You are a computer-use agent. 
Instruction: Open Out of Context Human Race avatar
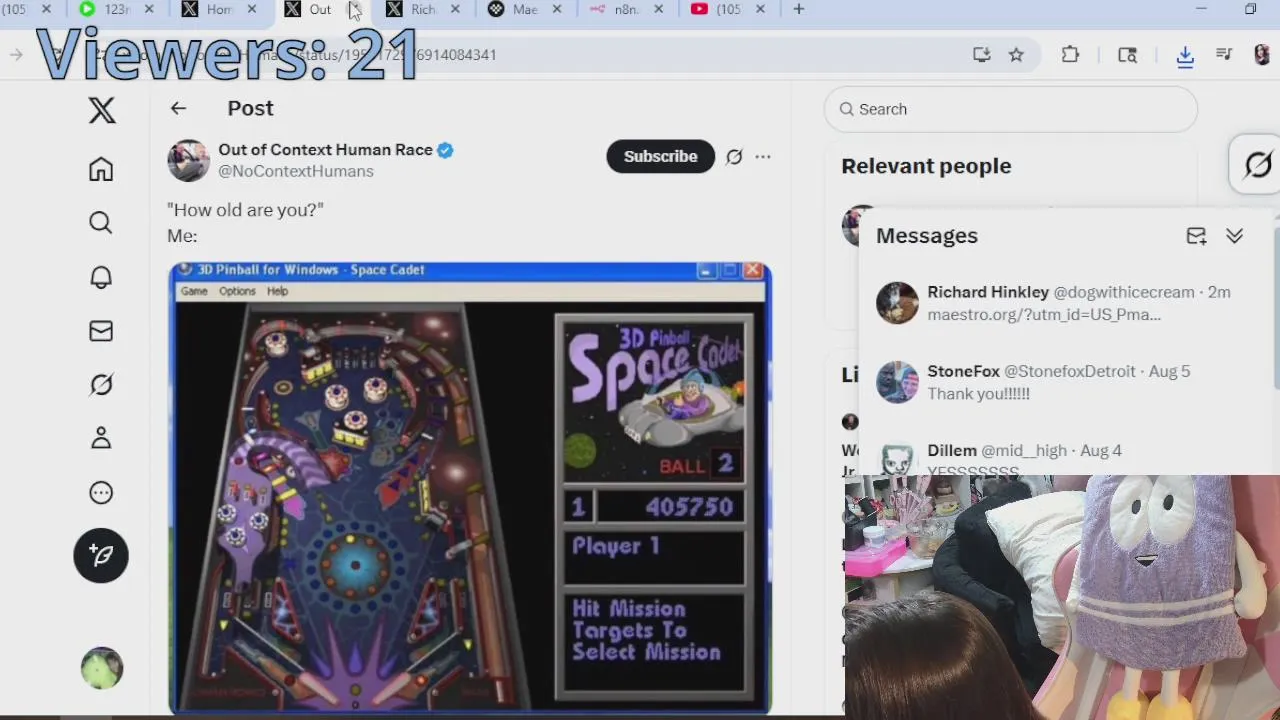click(x=188, y=160)
